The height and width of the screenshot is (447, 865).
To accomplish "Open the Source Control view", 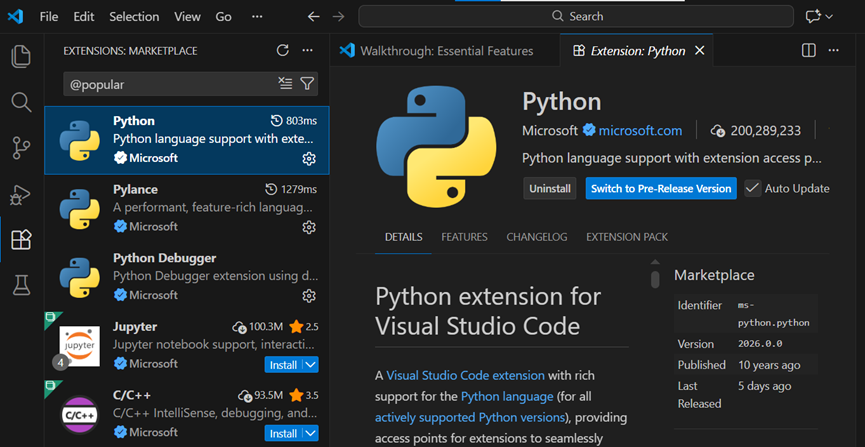I will (21, 148).
